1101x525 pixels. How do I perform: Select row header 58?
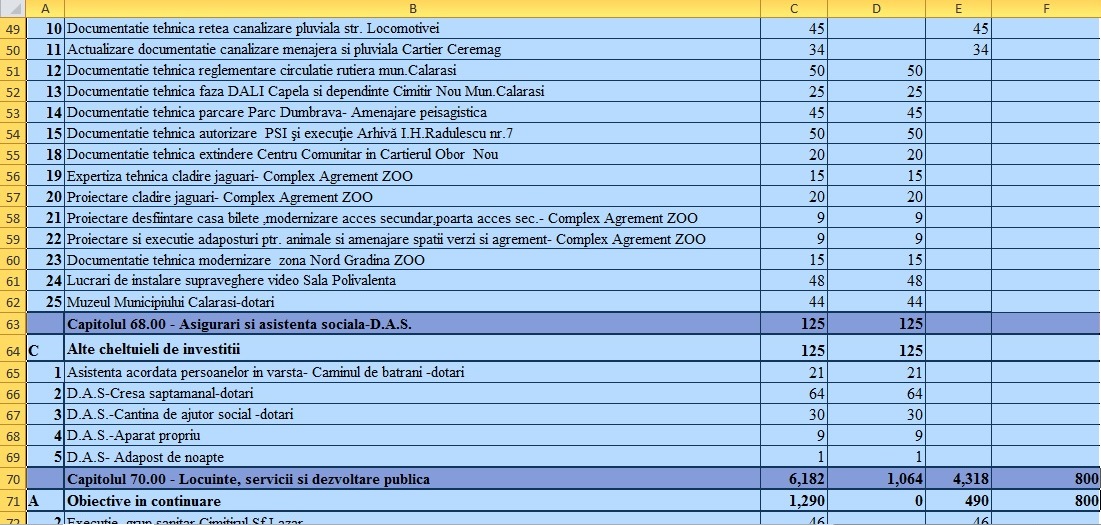pos(13,218)
